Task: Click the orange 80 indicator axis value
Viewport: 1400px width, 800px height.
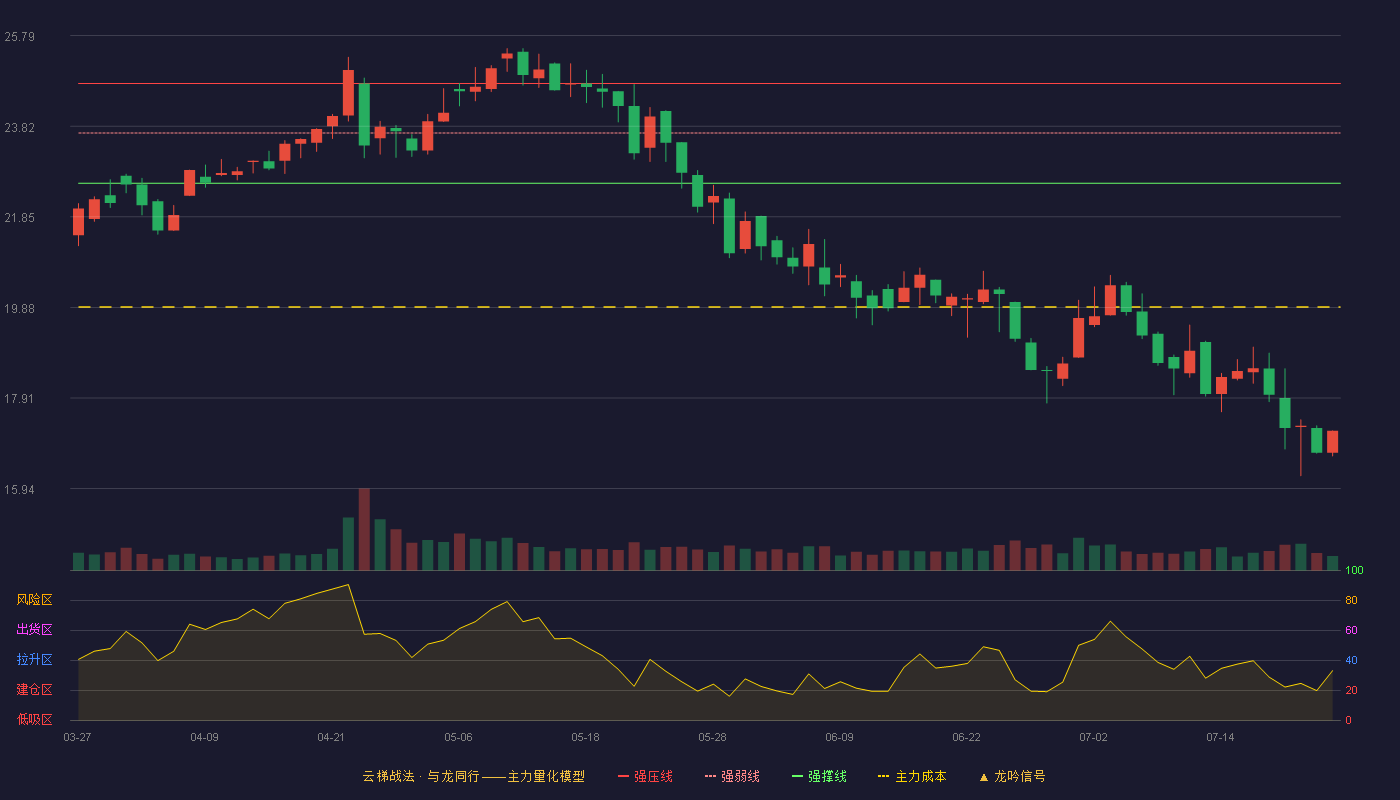Action: (1351, 600)
